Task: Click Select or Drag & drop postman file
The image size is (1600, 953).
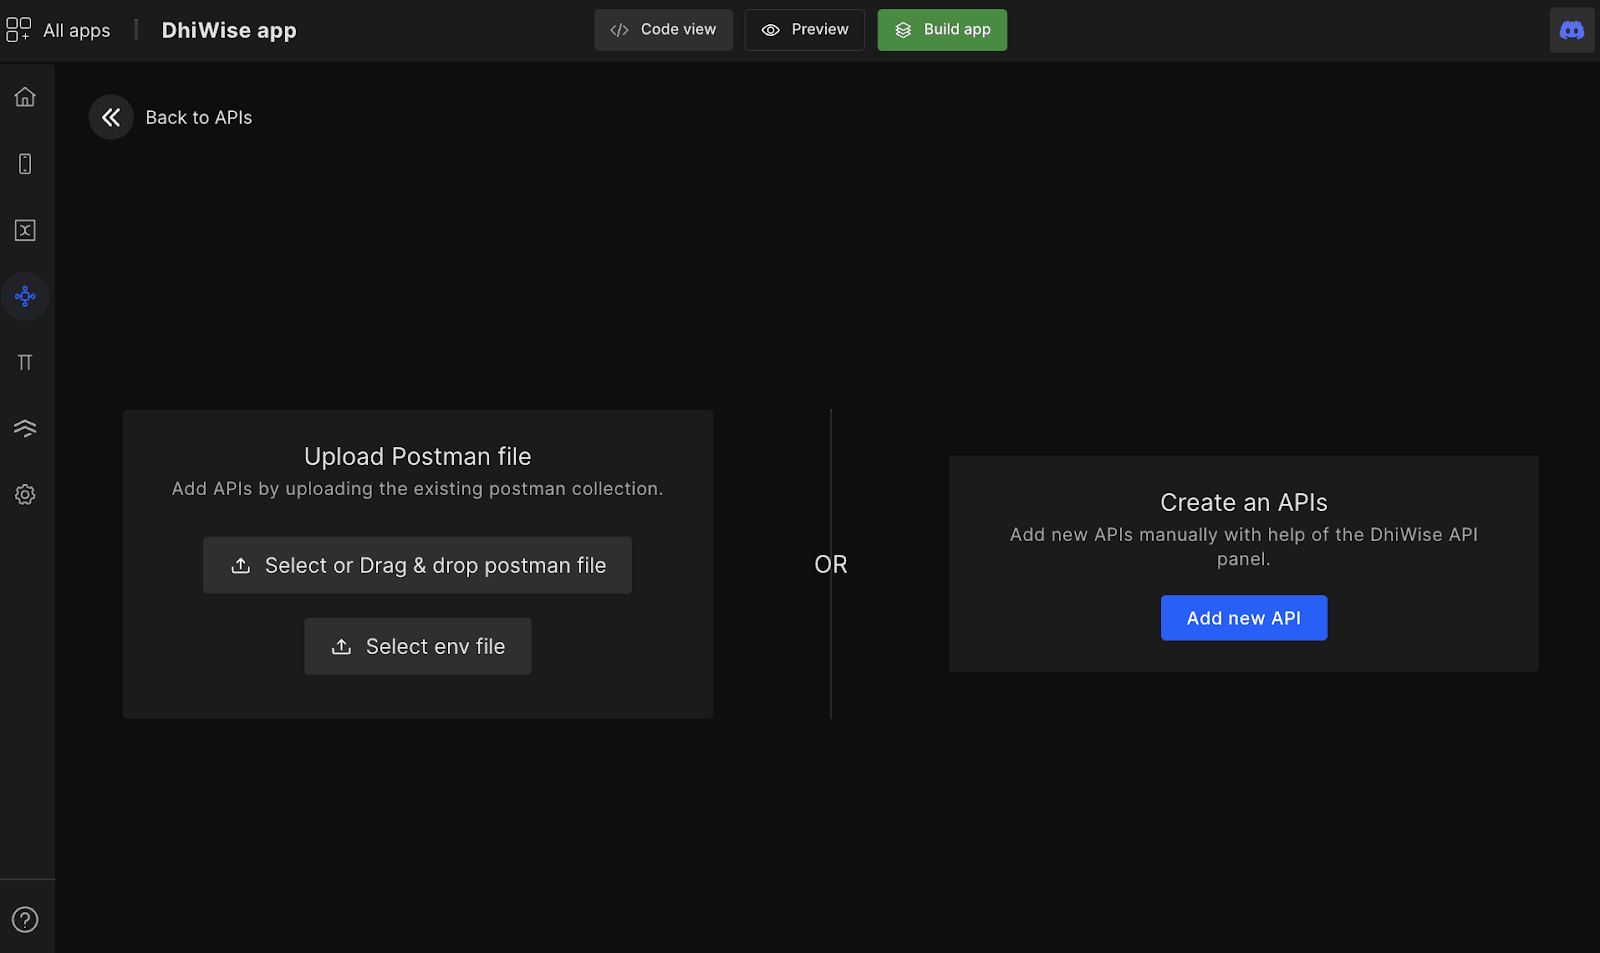Action: click(417, 565)
